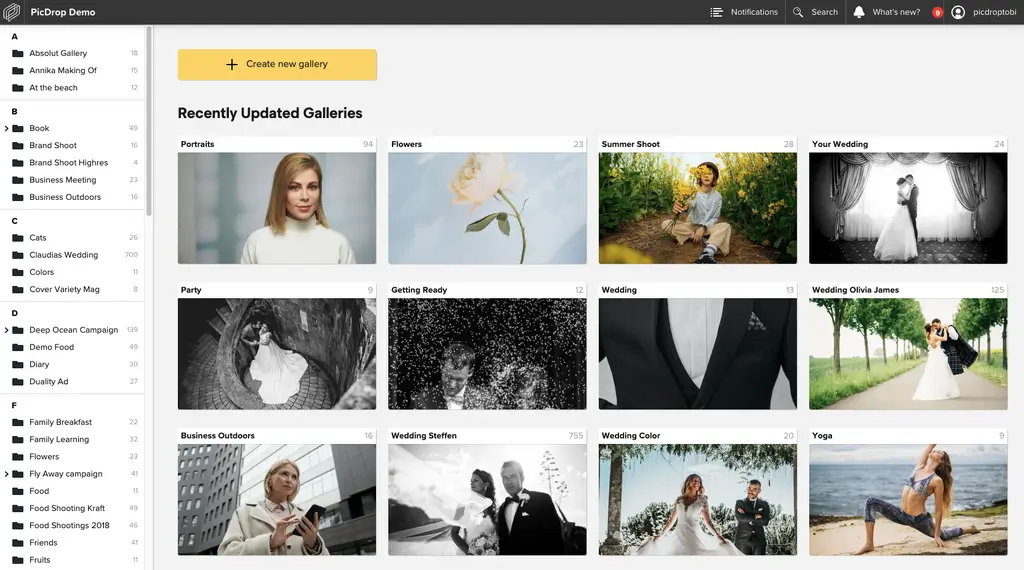The height and width of the screenshot is (570, 1024).
Task: Click the Claudias Wedding folder icon
Action: [x=18, y=255]
